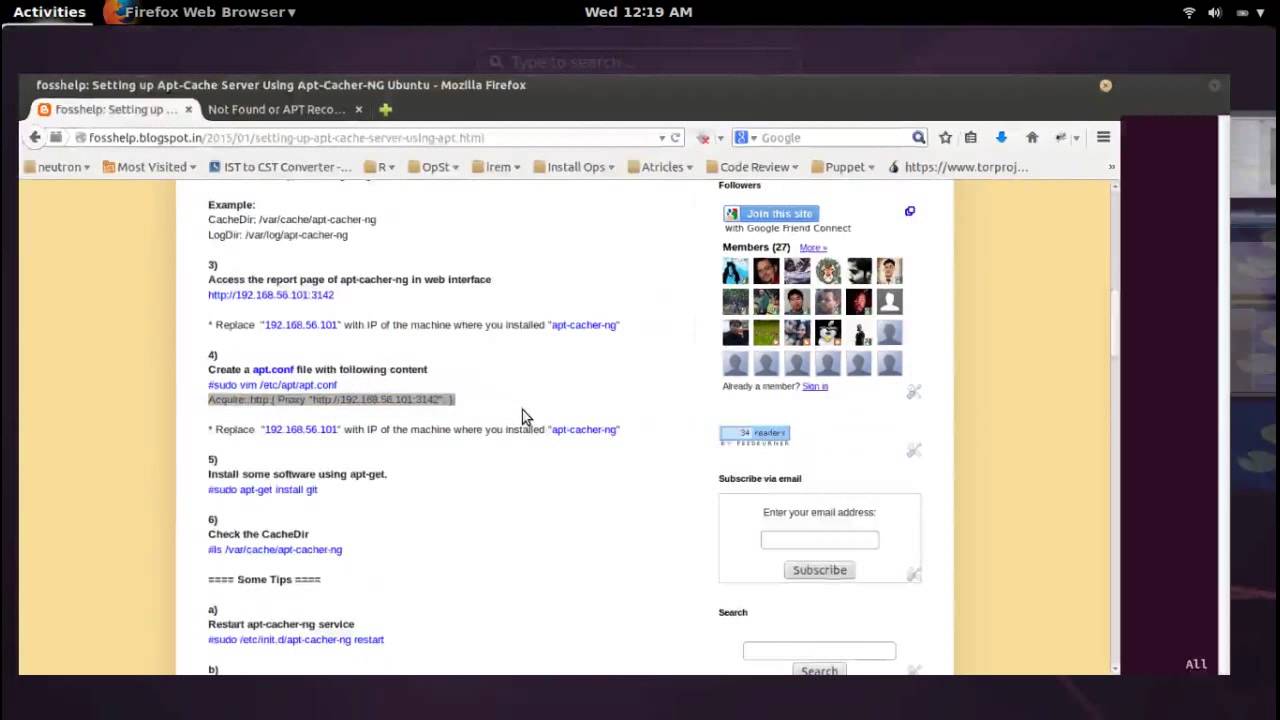Click the '#sudo vim /etc/apt/apt.conf' text
The width and height of the screenshot is (1280, 720).
272,385
